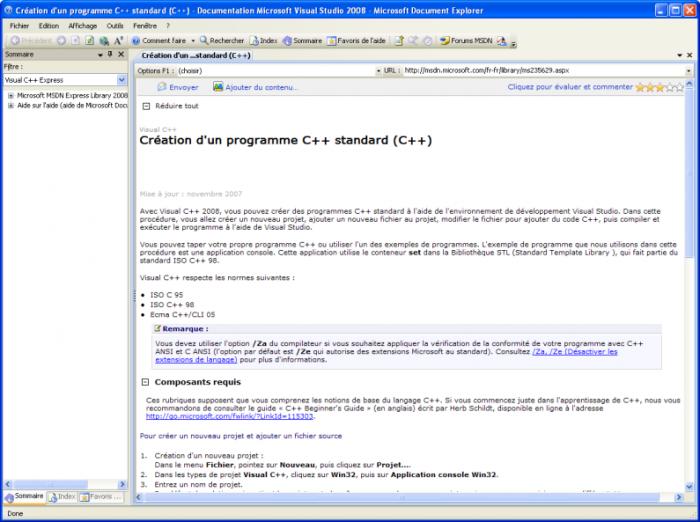700x522 pixels.
Task: Open the Options F1 (choisir) dropdown
Action: pos(379,71)
